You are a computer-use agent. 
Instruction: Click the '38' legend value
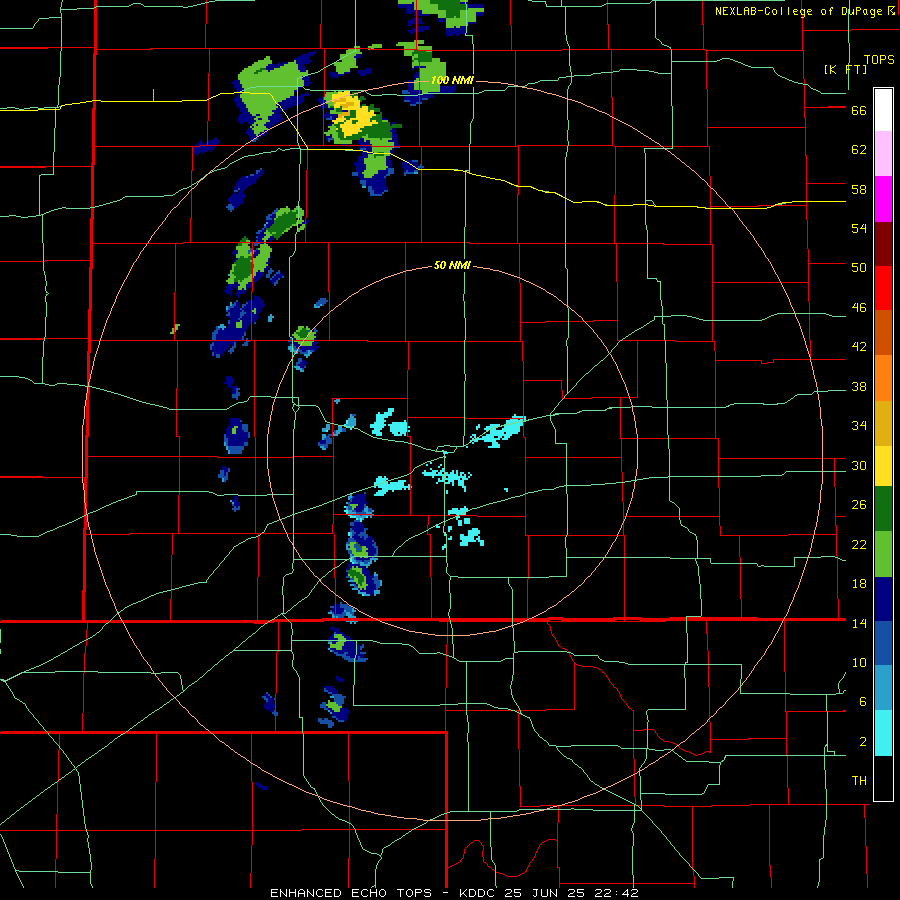[859, 387]
